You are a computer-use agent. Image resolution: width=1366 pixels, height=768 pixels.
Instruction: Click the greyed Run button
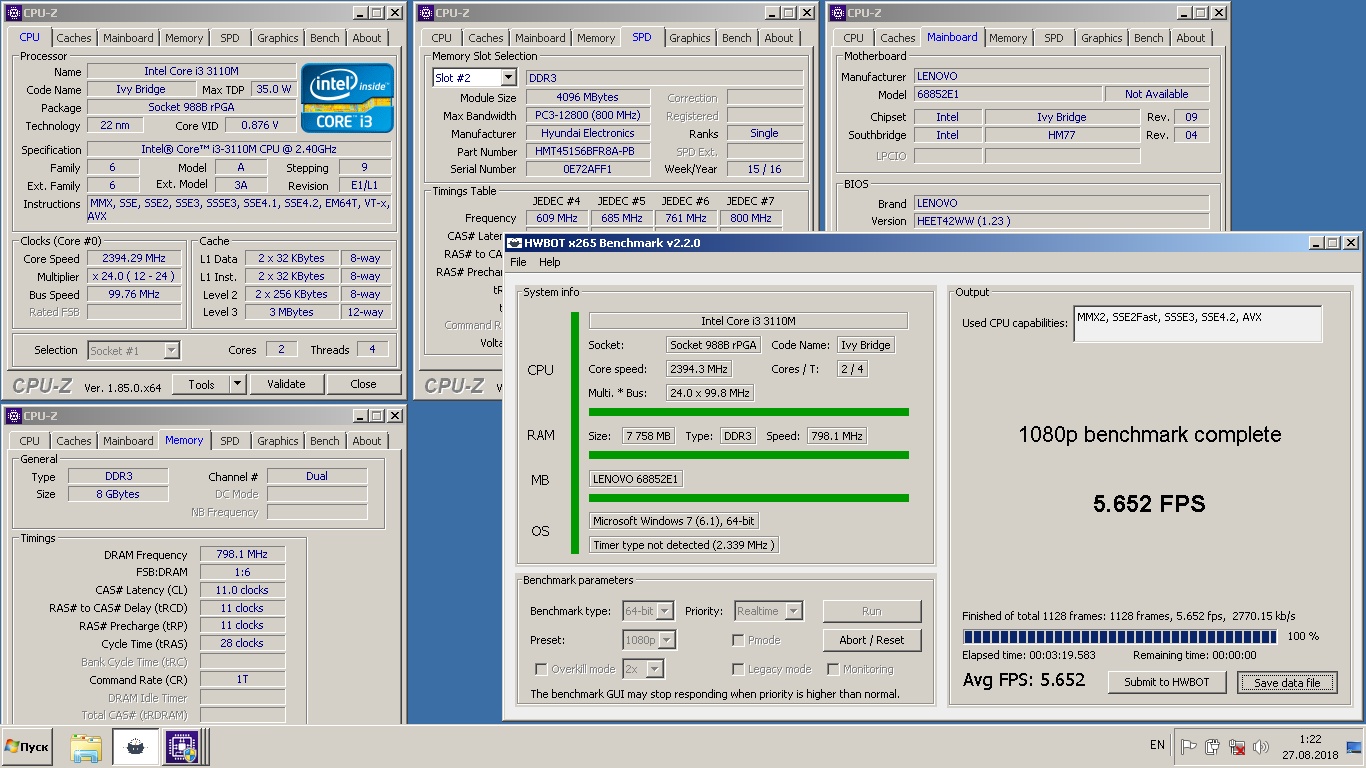tap(872, 611)
